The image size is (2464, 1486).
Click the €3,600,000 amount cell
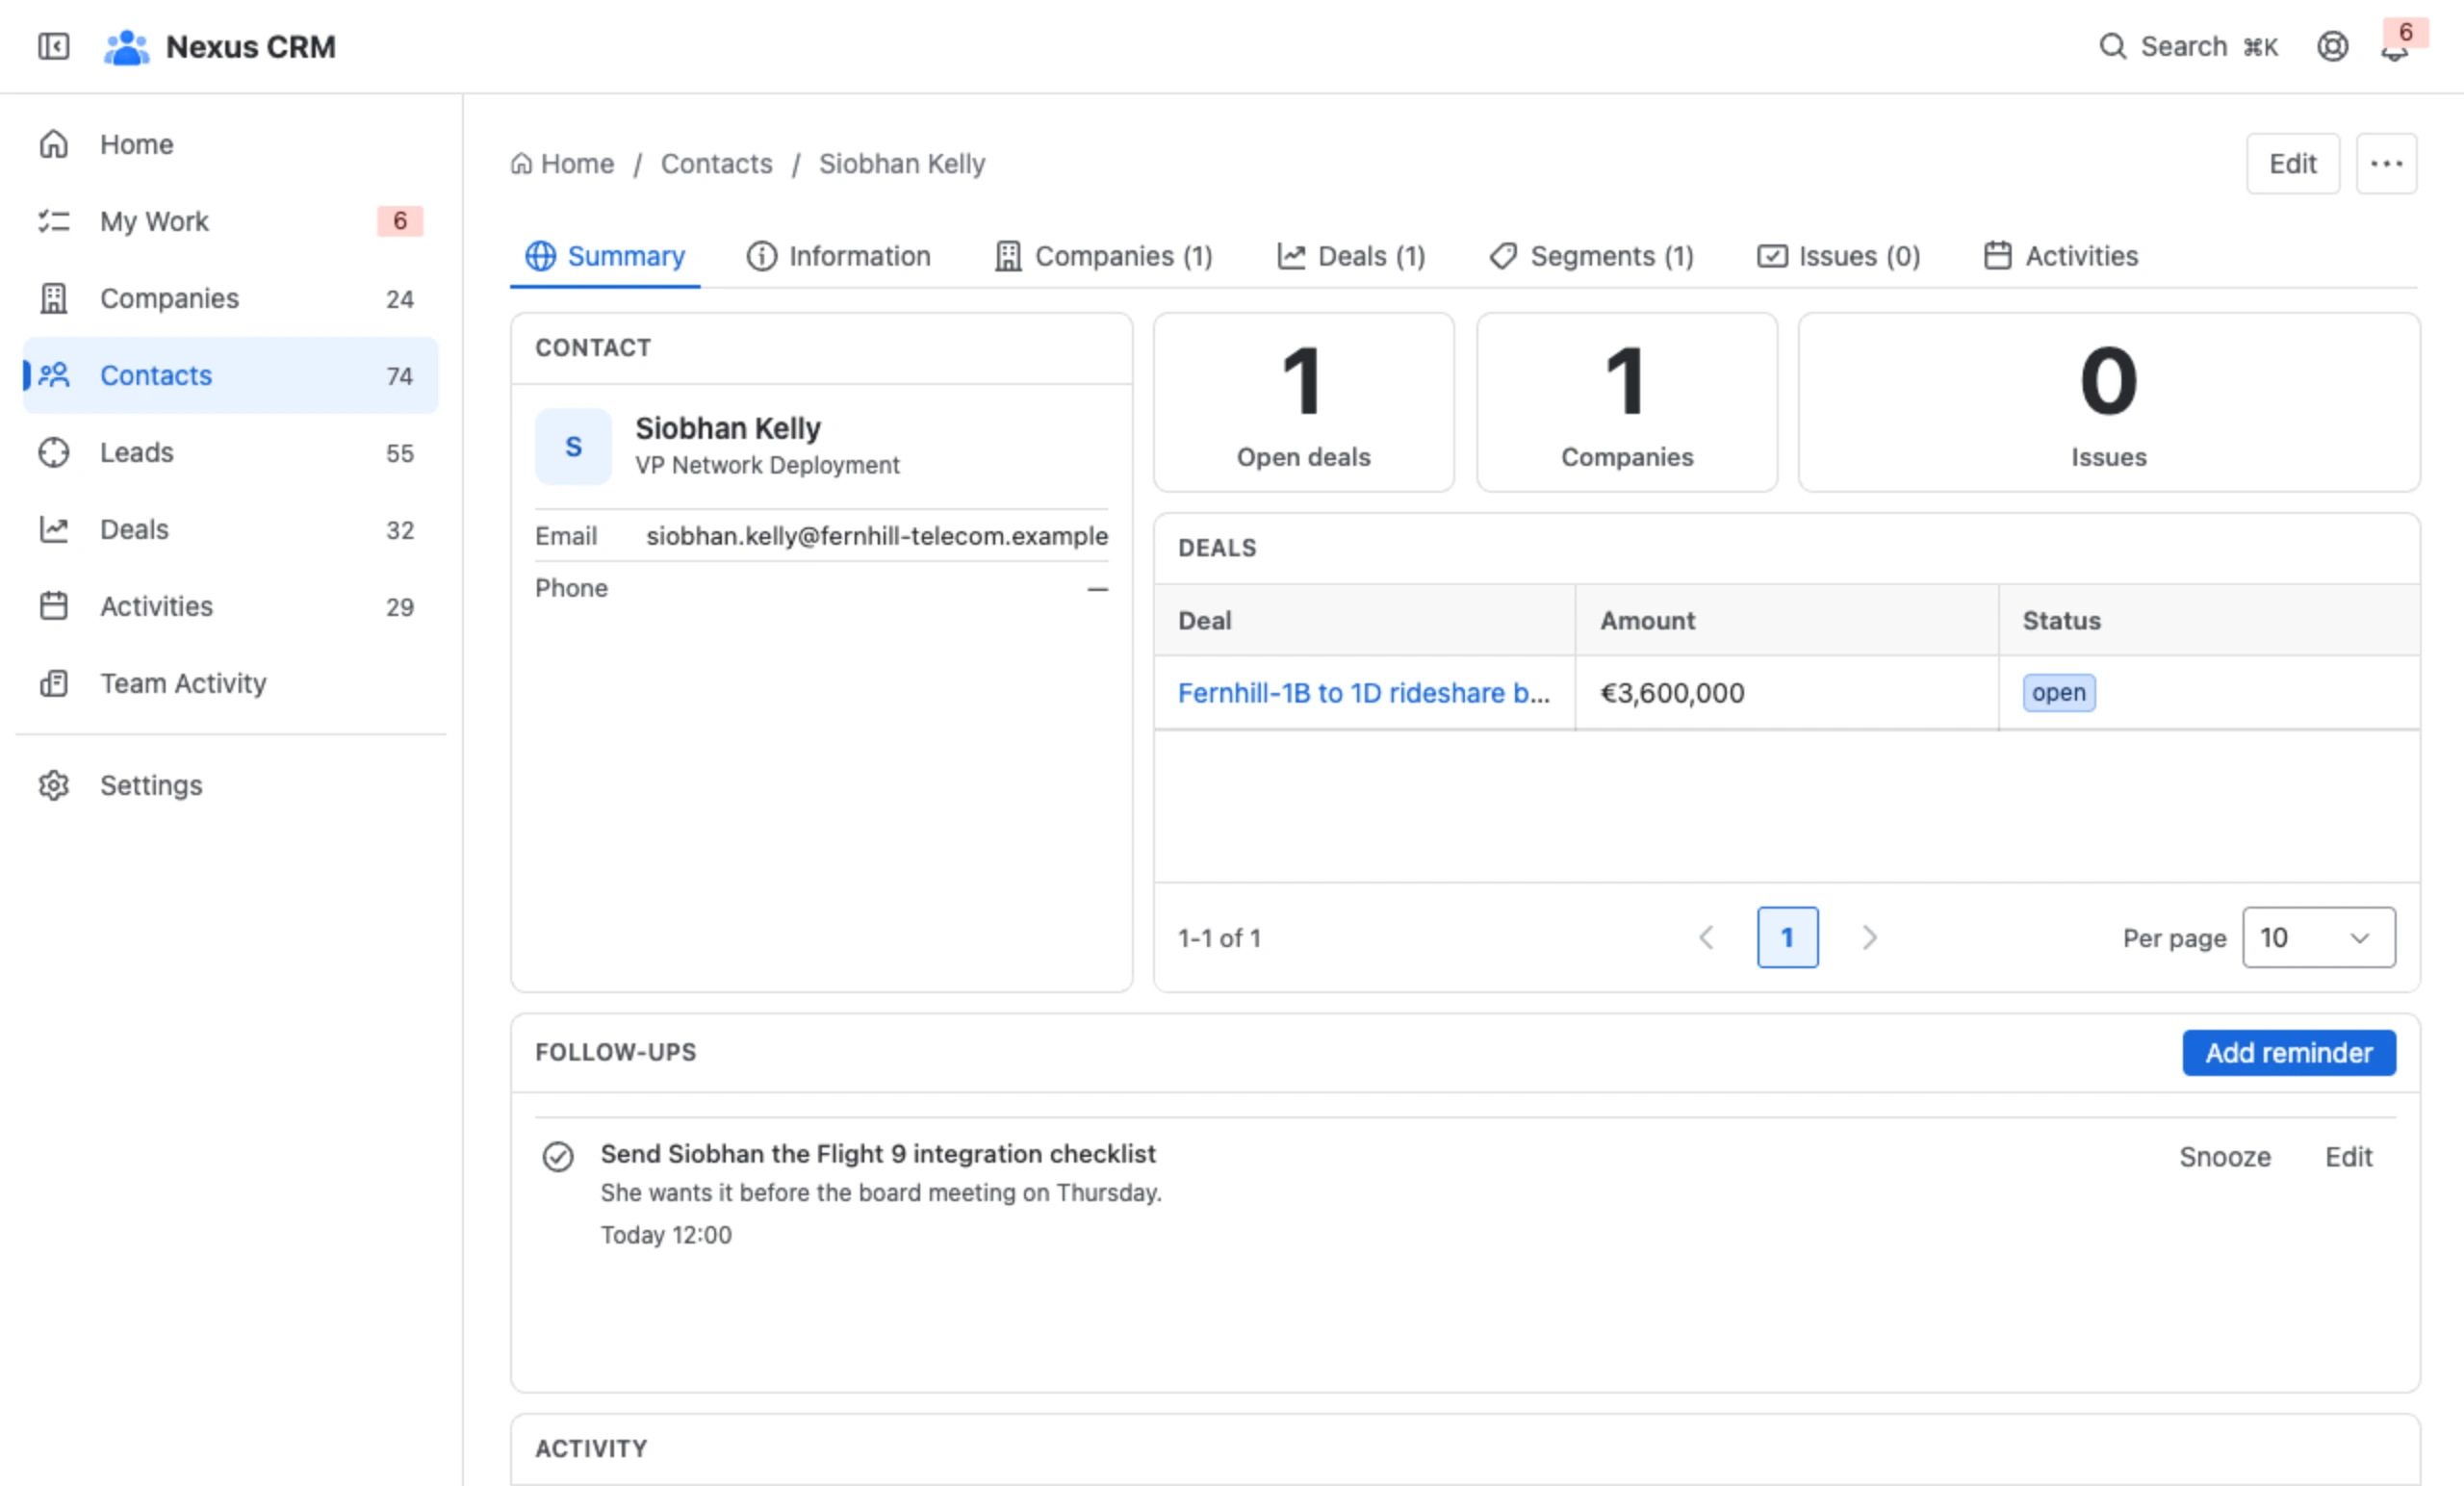1786,692
